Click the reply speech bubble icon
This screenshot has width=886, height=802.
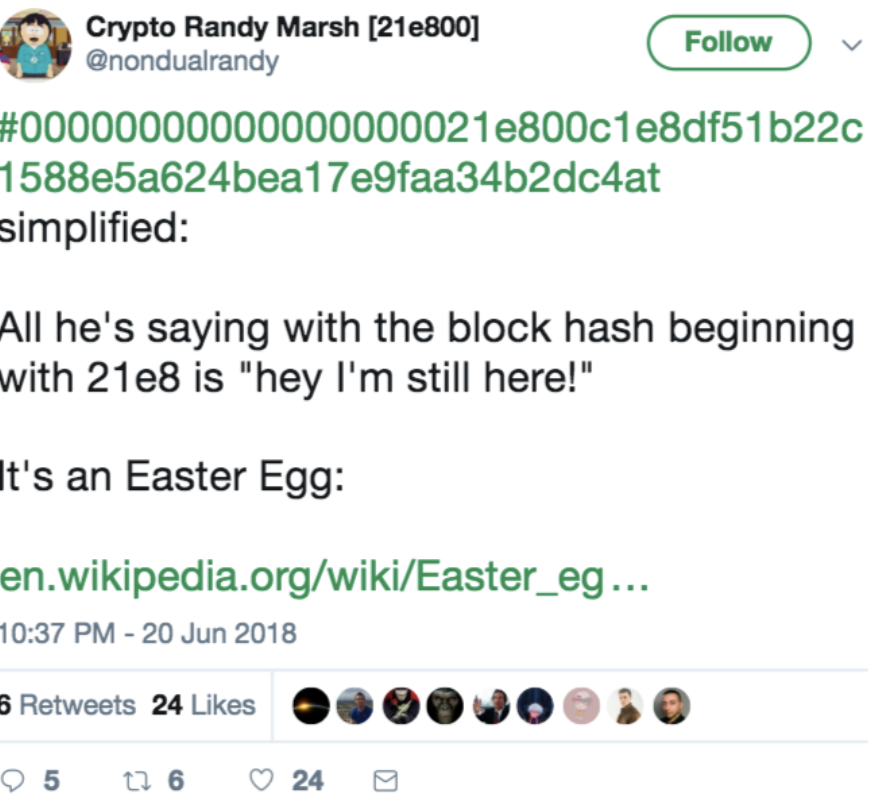(13, 779)
